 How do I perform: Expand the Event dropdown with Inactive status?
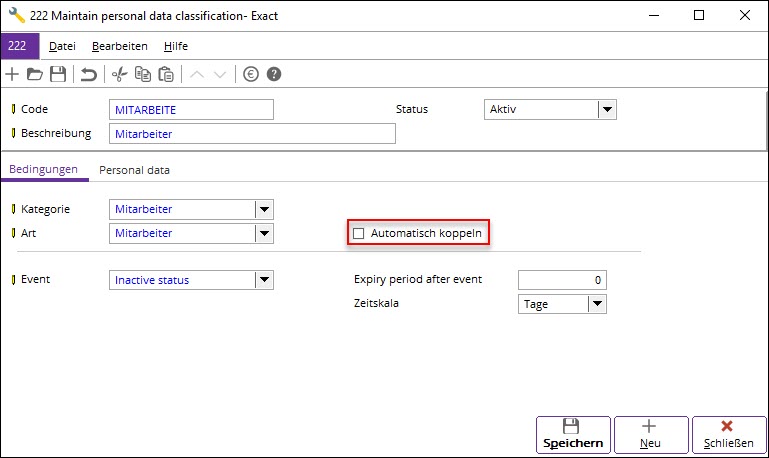pyautogui.click(x=264, y=280)
